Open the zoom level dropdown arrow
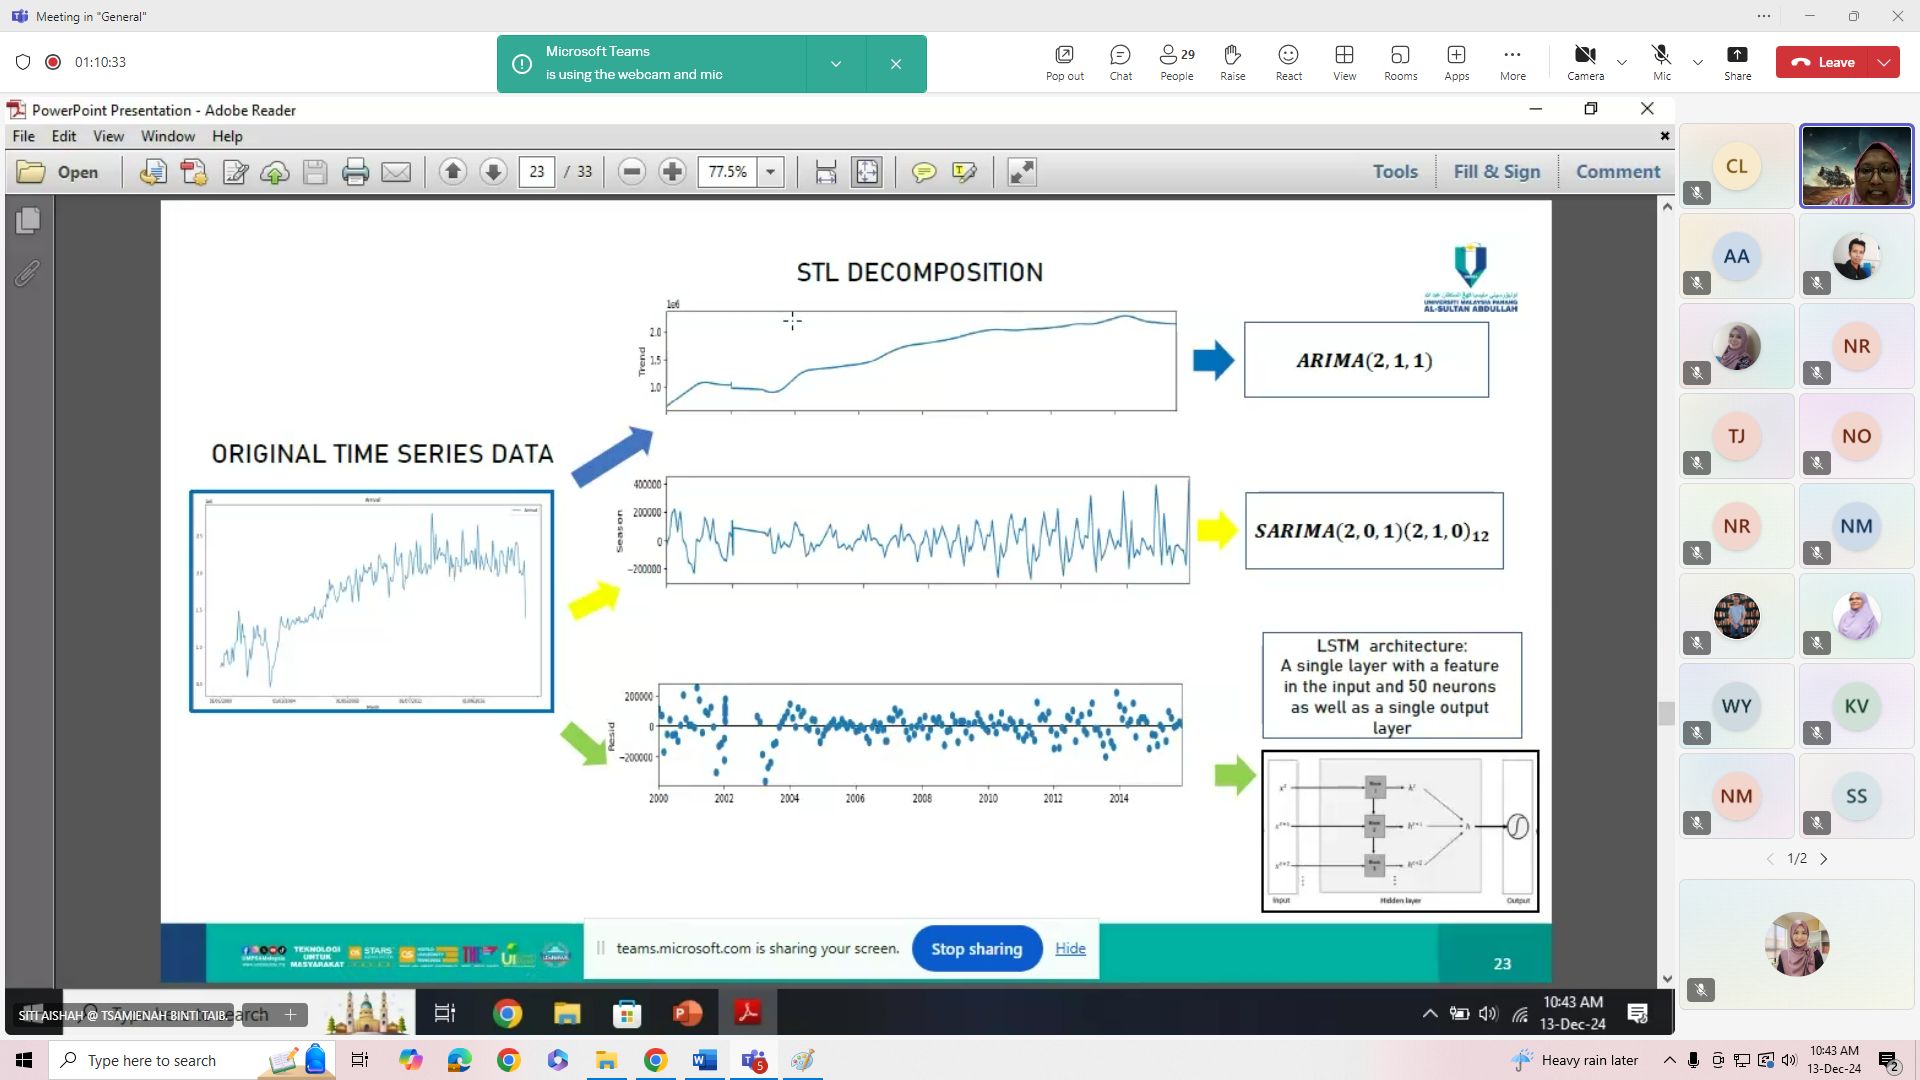 coord(770,172)
